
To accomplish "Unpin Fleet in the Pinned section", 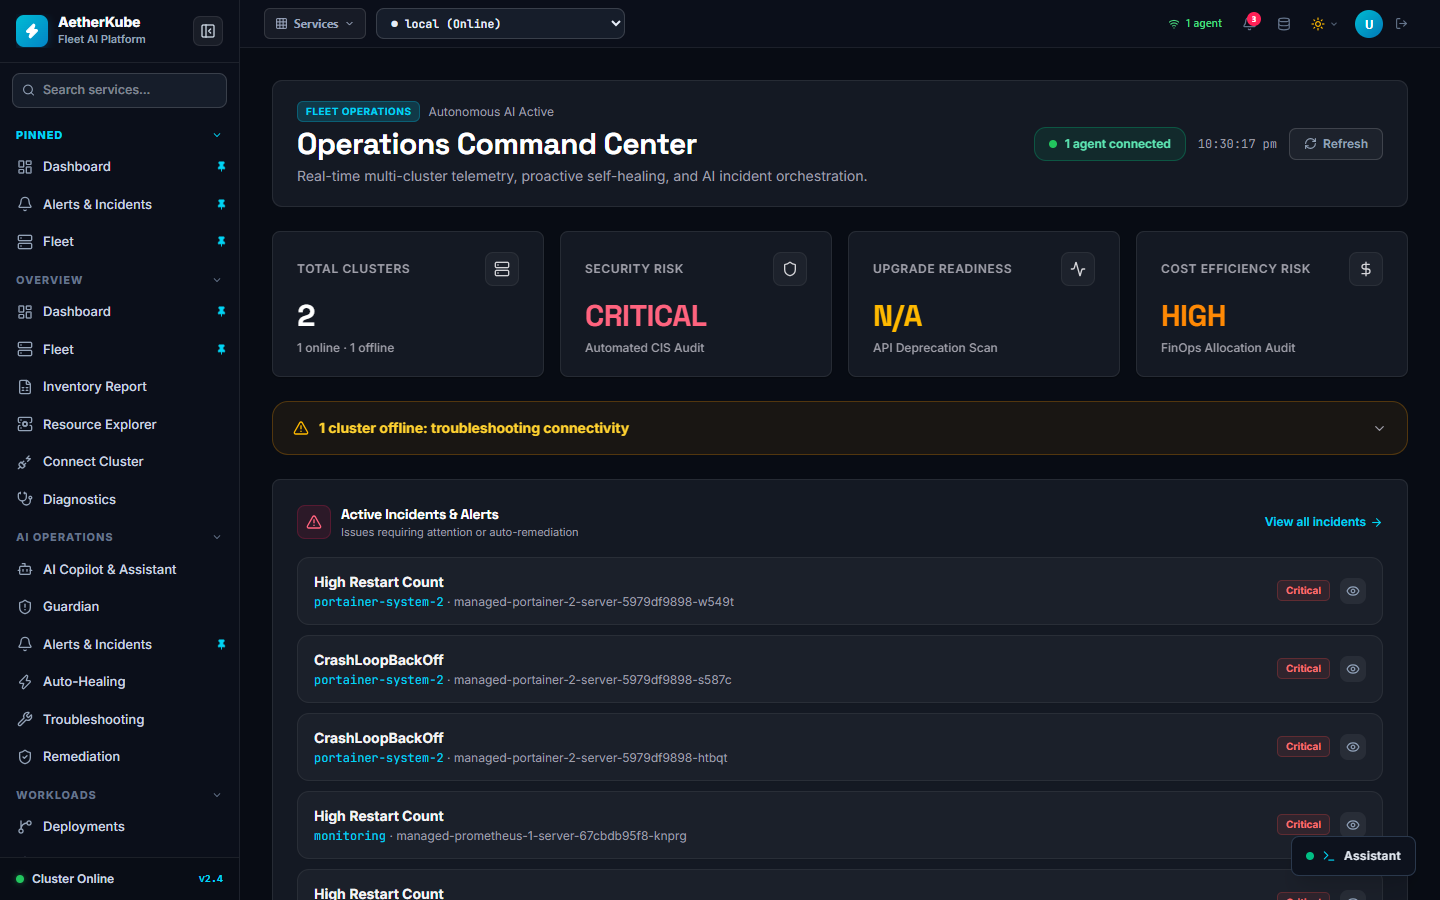I will tap(221, 242).
